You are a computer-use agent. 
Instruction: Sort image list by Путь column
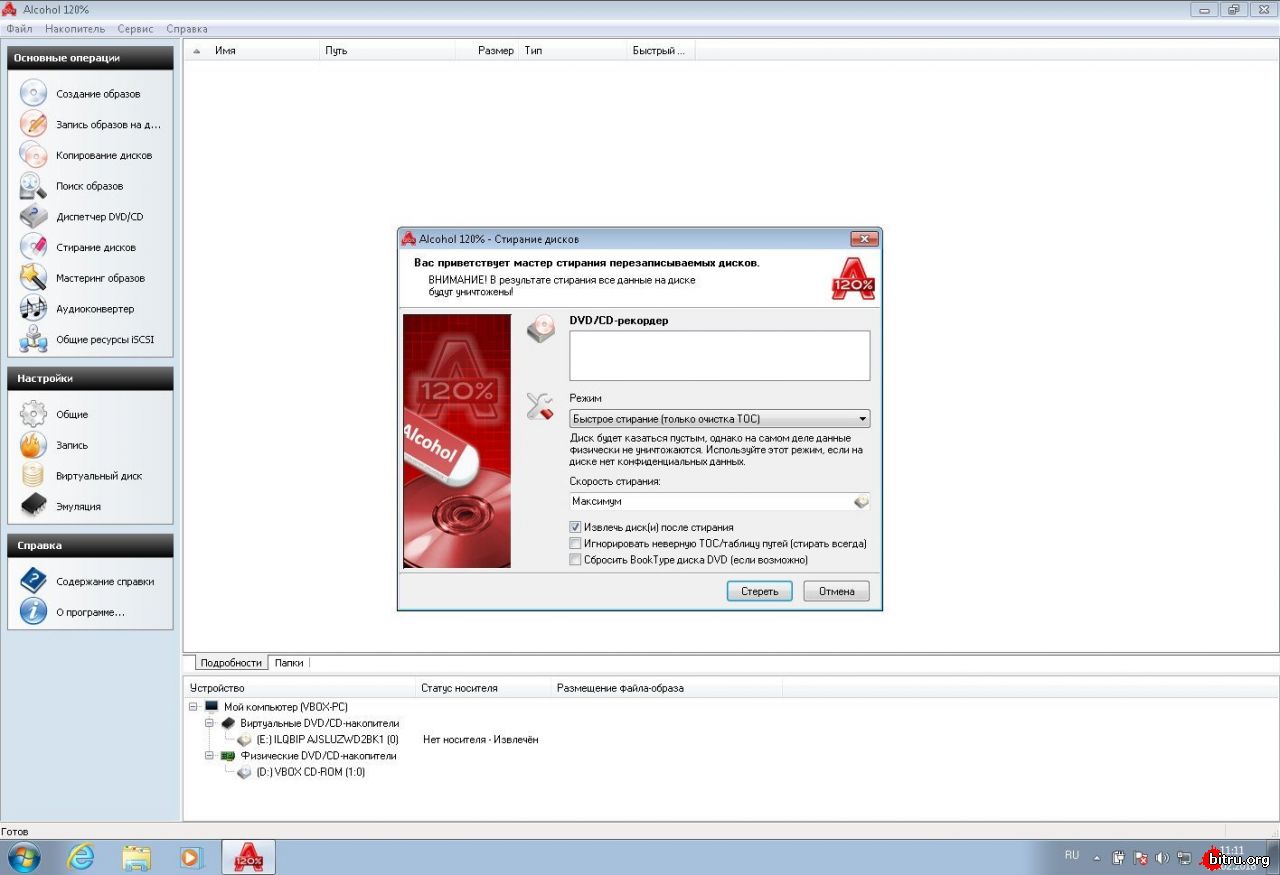[x=387, y=50]
